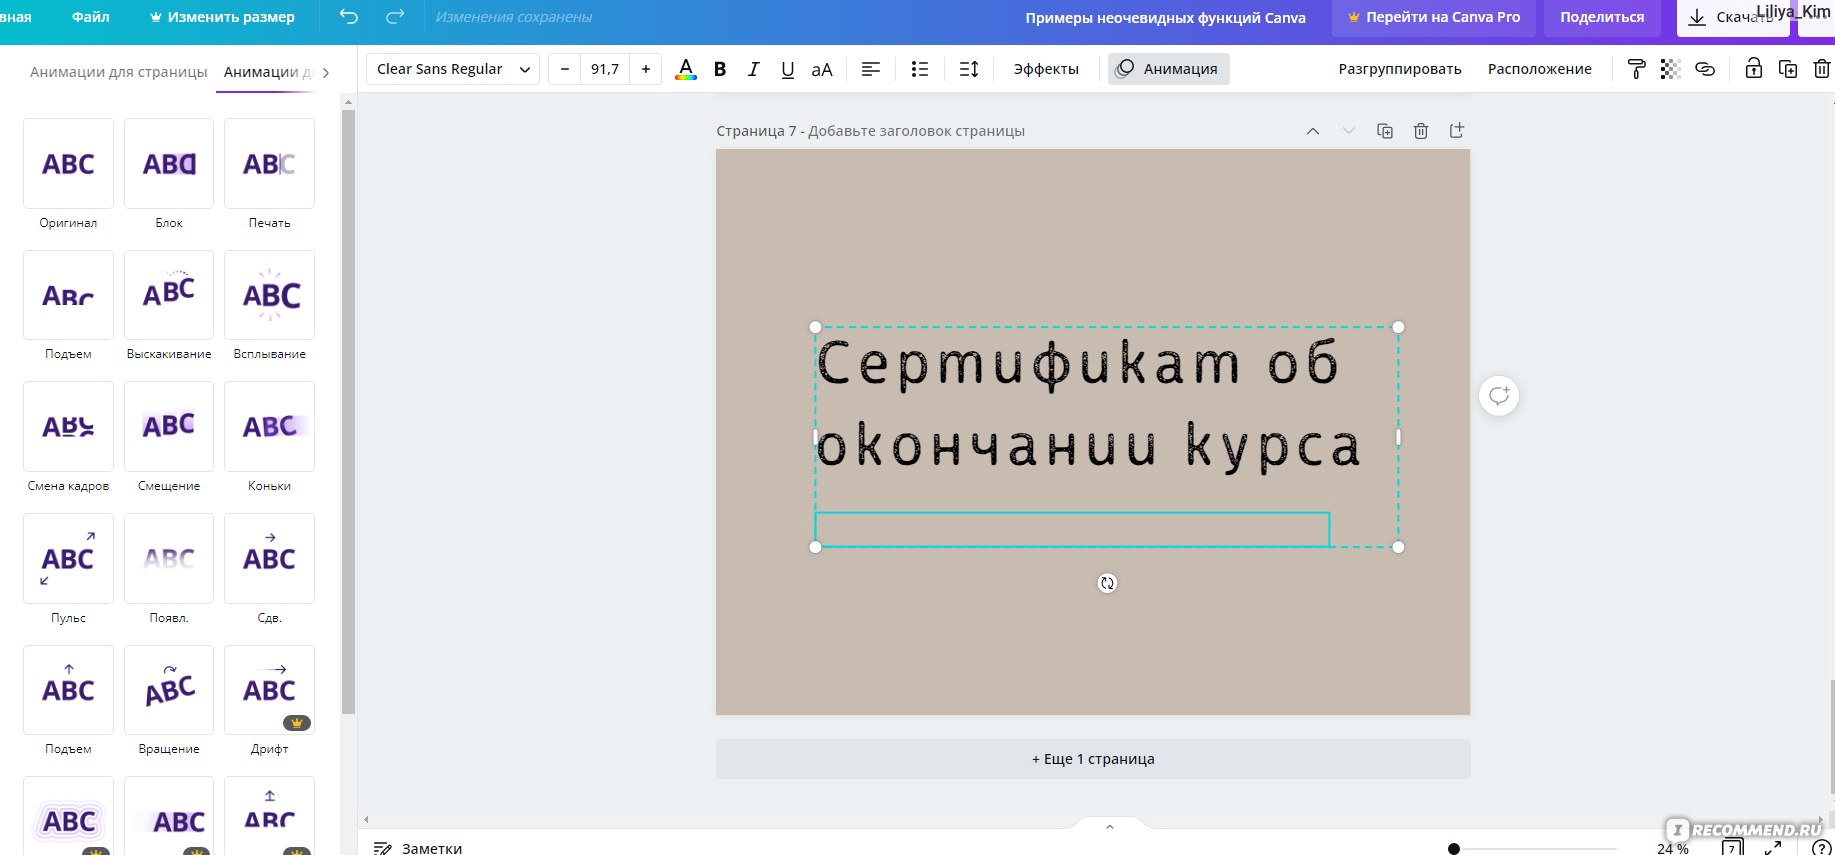This screenshot has height=855, width=1835.
Task: Duplicate page 7
Action: (x=1385, y=131)
